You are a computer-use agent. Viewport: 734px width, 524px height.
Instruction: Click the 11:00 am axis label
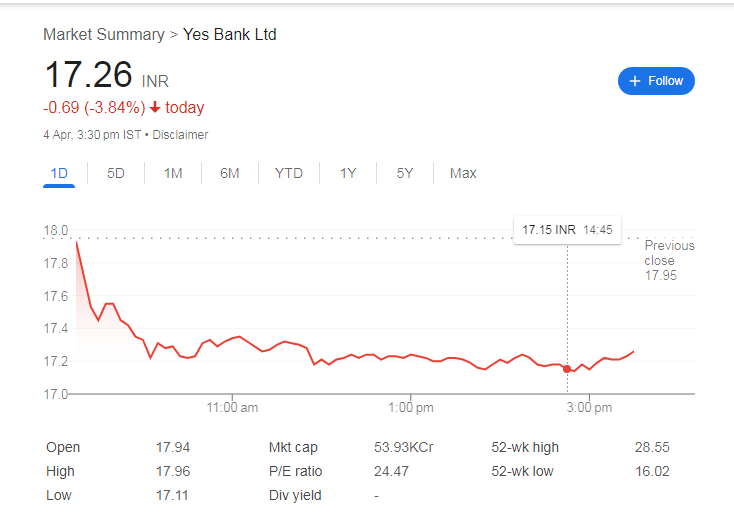coord(232,407)
